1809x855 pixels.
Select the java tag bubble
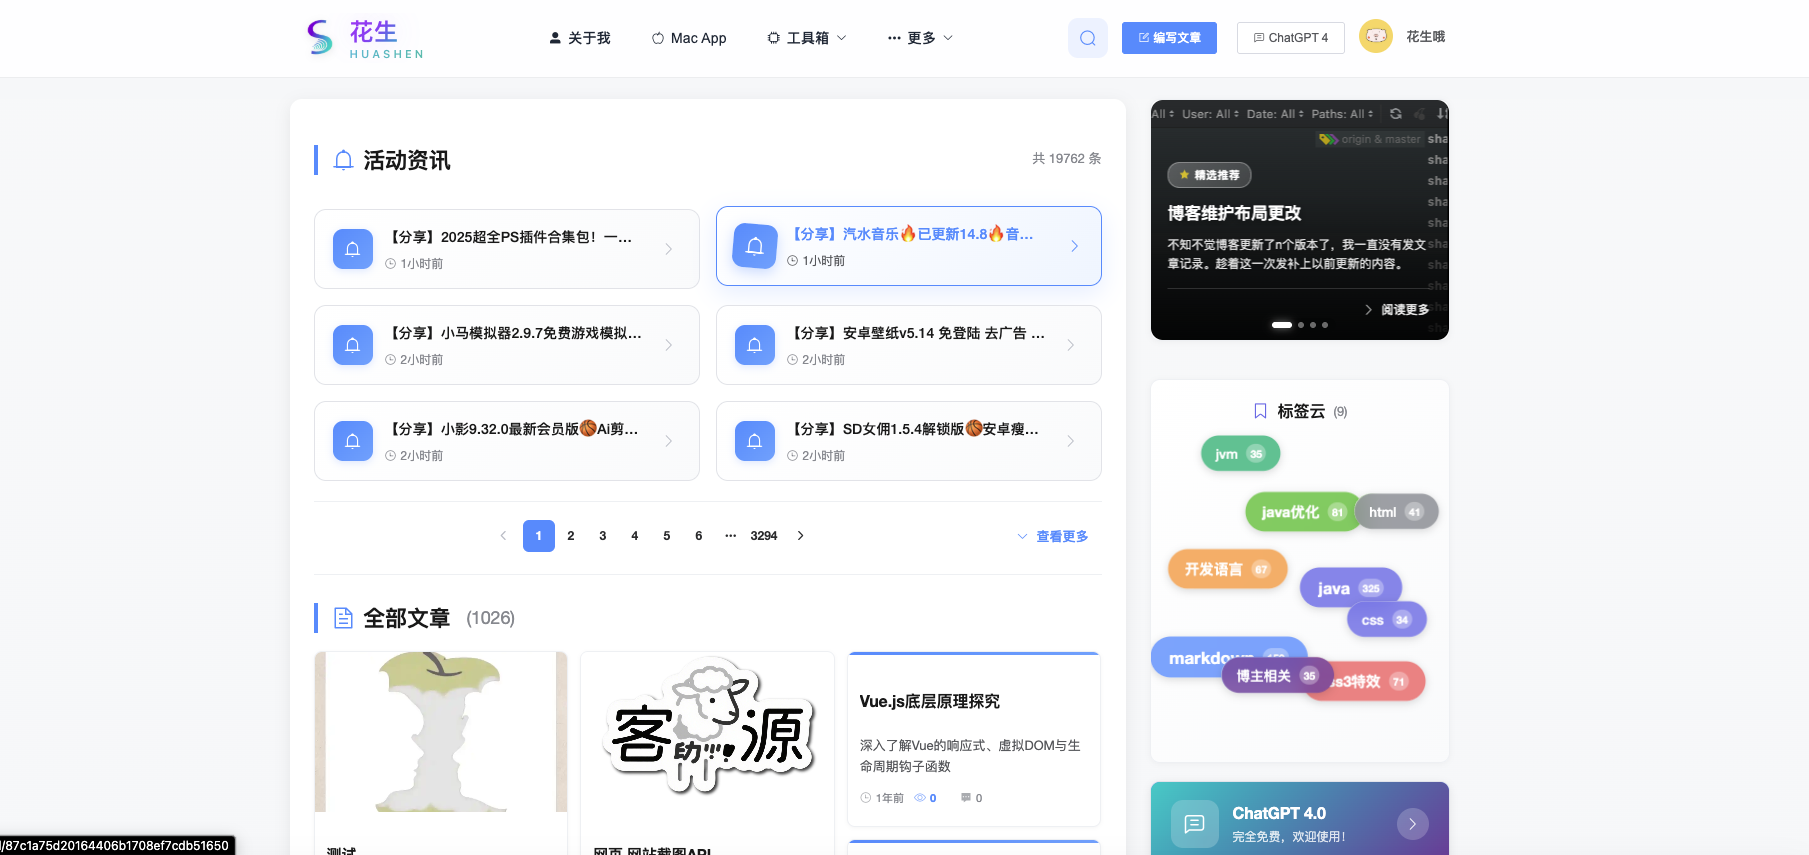pos(1348,588)
